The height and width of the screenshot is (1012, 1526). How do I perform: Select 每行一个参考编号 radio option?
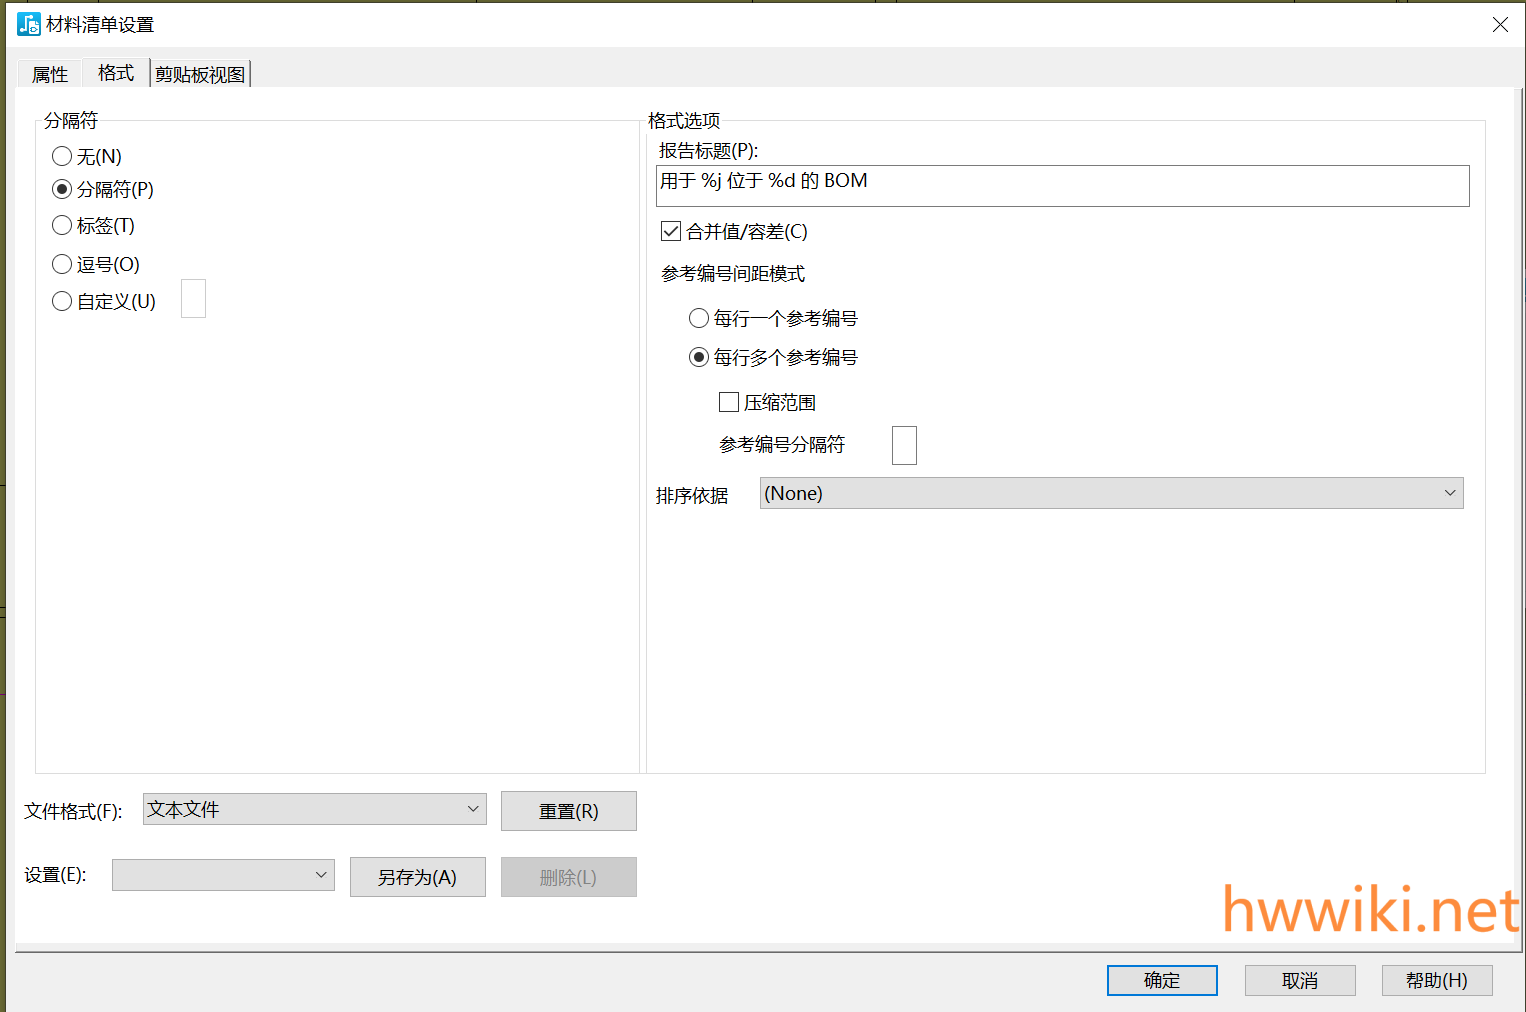(x=699, y=318)
